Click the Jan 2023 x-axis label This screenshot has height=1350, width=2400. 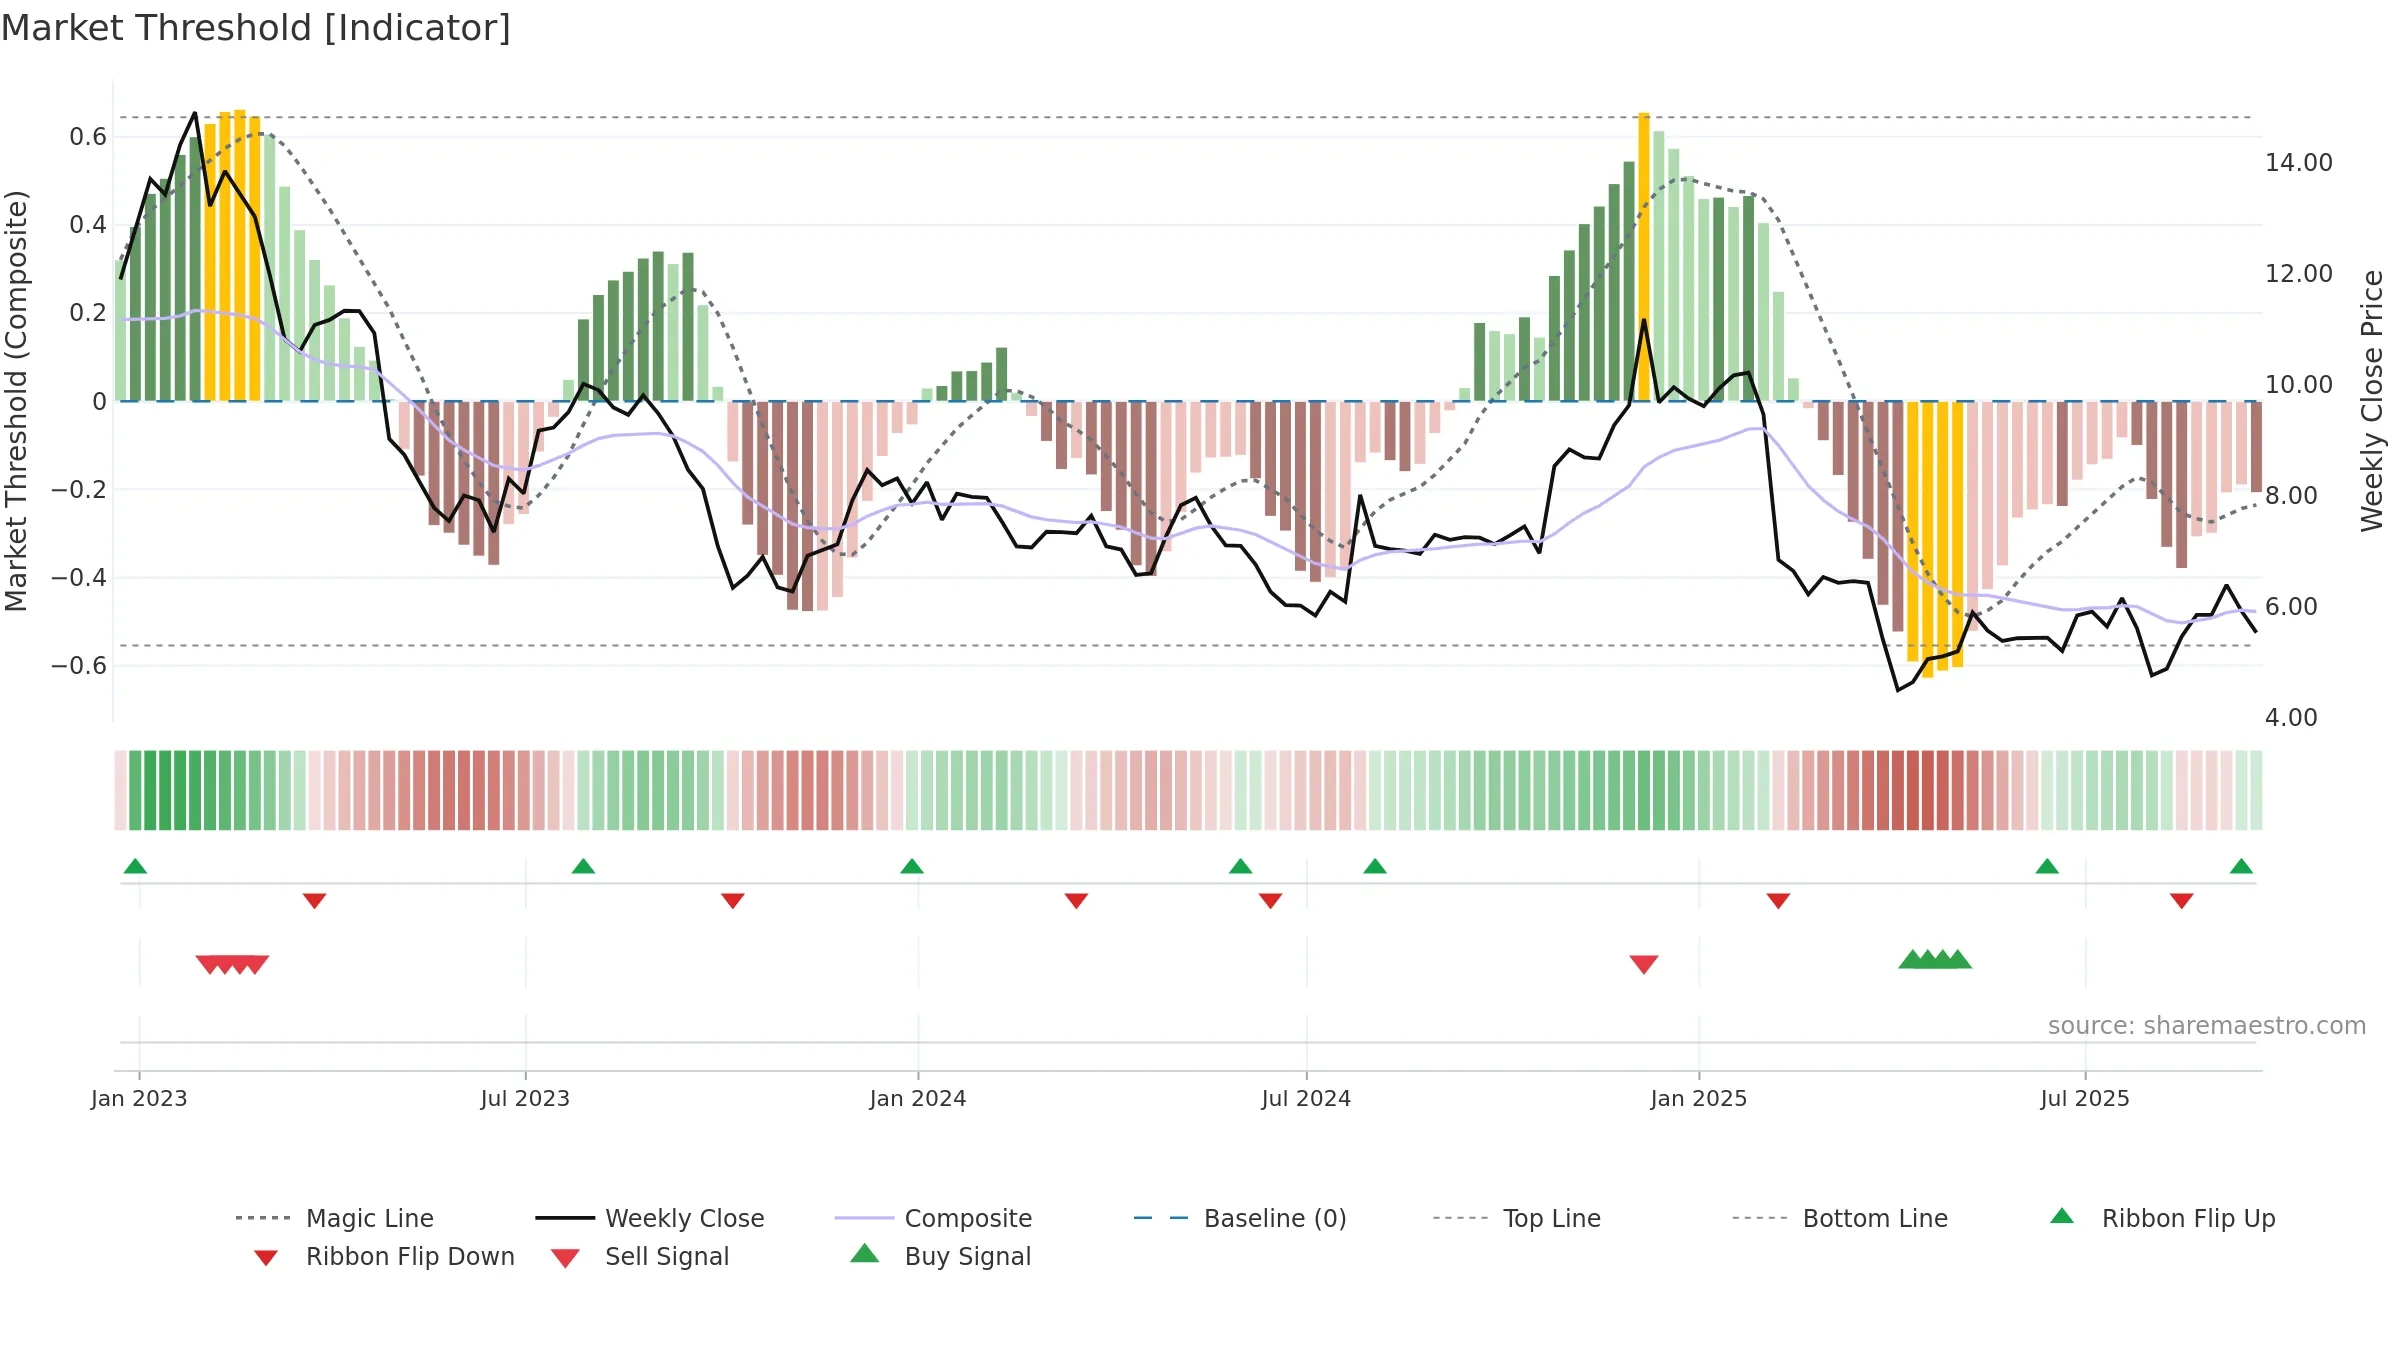coord(139,1099)
